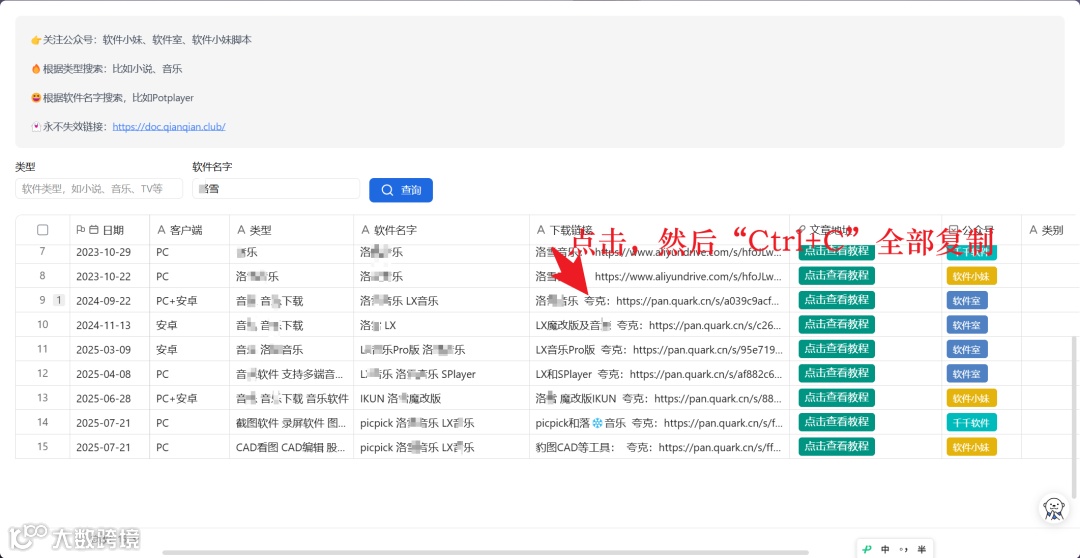Click the 软件小妹 tag in row 15
The height and width of the screenshot is (558, 1080).
(x=971, y=447)
